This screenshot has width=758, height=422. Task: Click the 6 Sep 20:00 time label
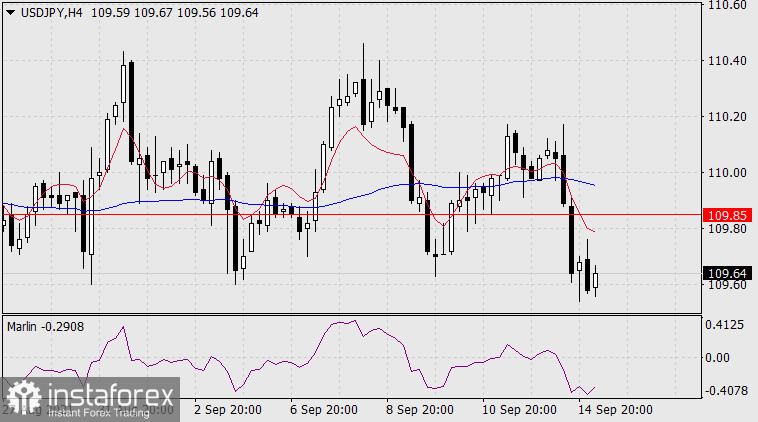coord(324,410)
